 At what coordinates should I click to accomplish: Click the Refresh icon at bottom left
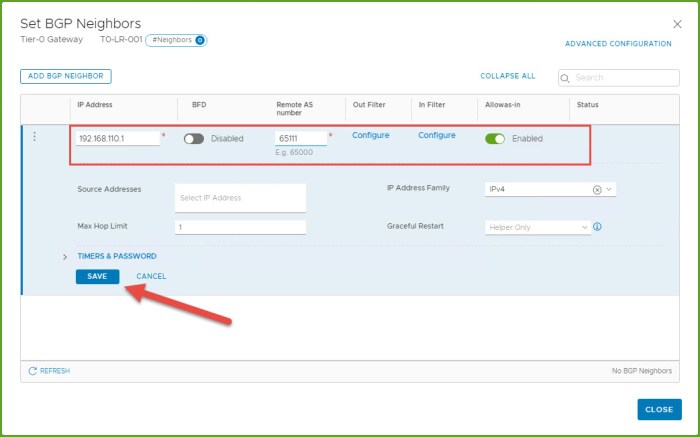tap(33, 371)
